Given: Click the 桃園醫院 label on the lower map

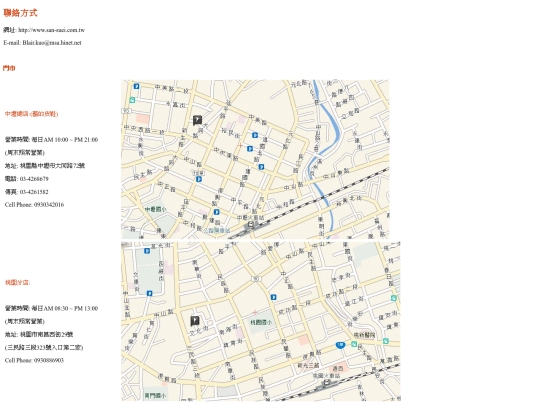Looking at the screenshot, I should (364, 335).
